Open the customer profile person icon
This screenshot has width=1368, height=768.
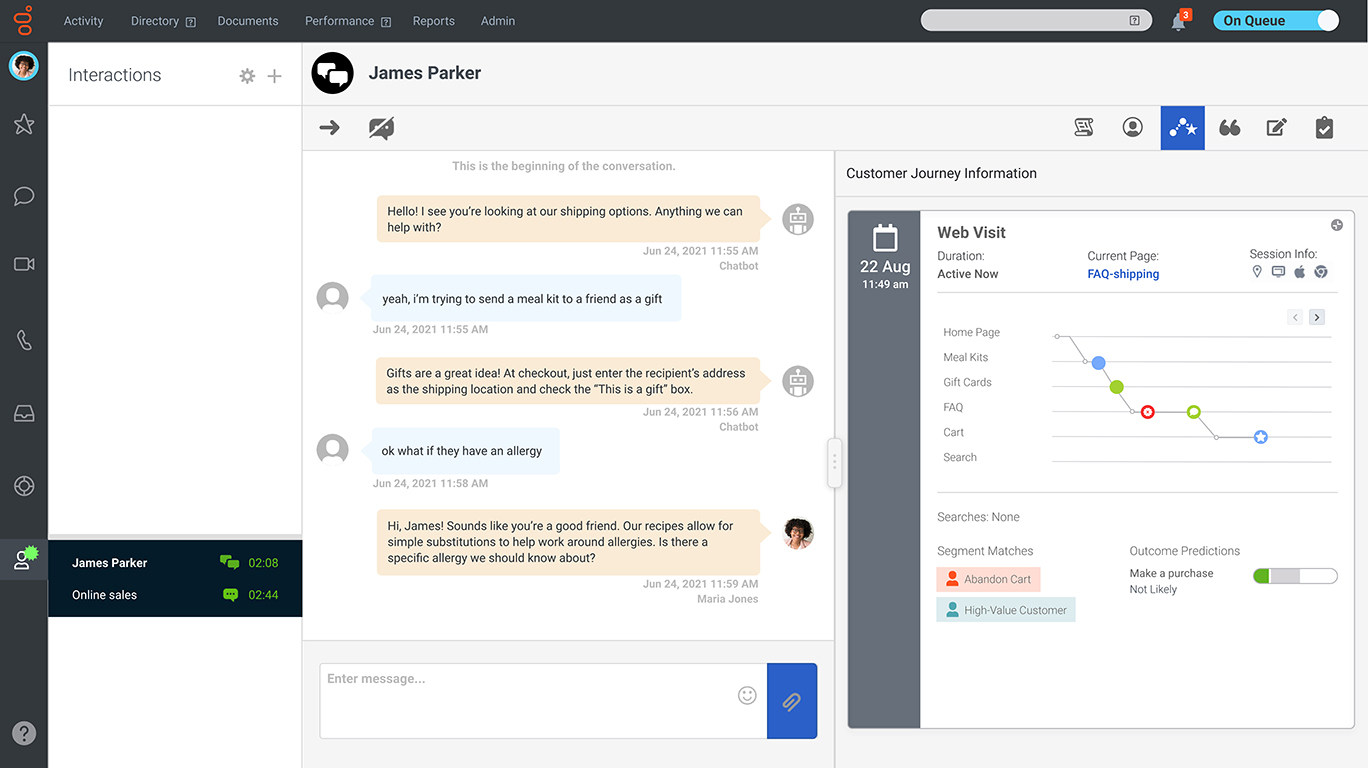tap(1132, 128)
